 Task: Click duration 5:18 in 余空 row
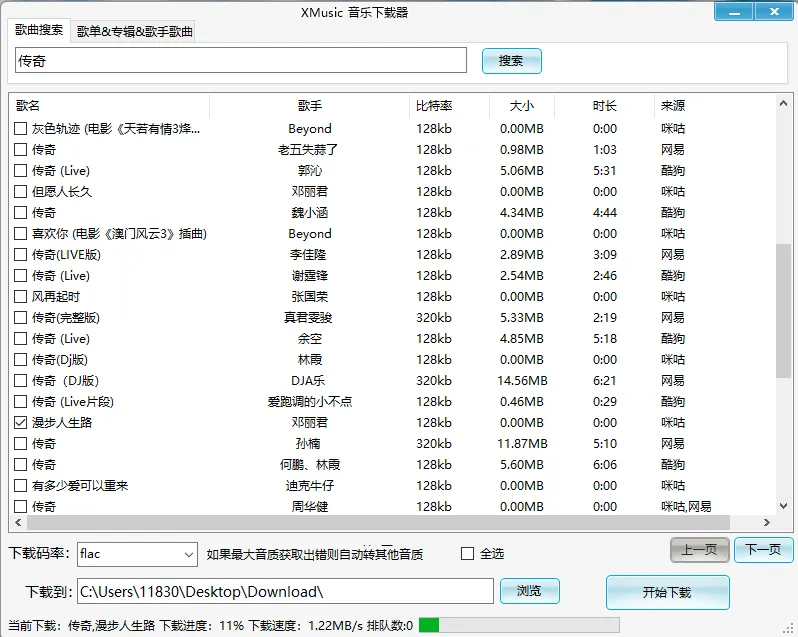pos(605,339)
